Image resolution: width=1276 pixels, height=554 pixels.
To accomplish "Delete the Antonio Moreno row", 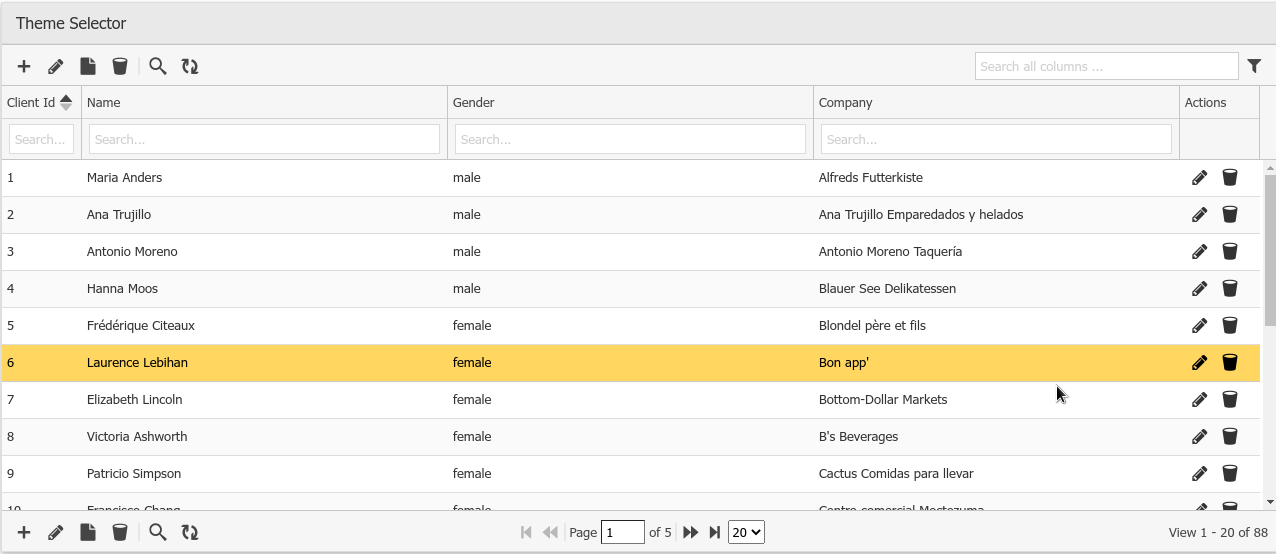I will pos(1230,252).
